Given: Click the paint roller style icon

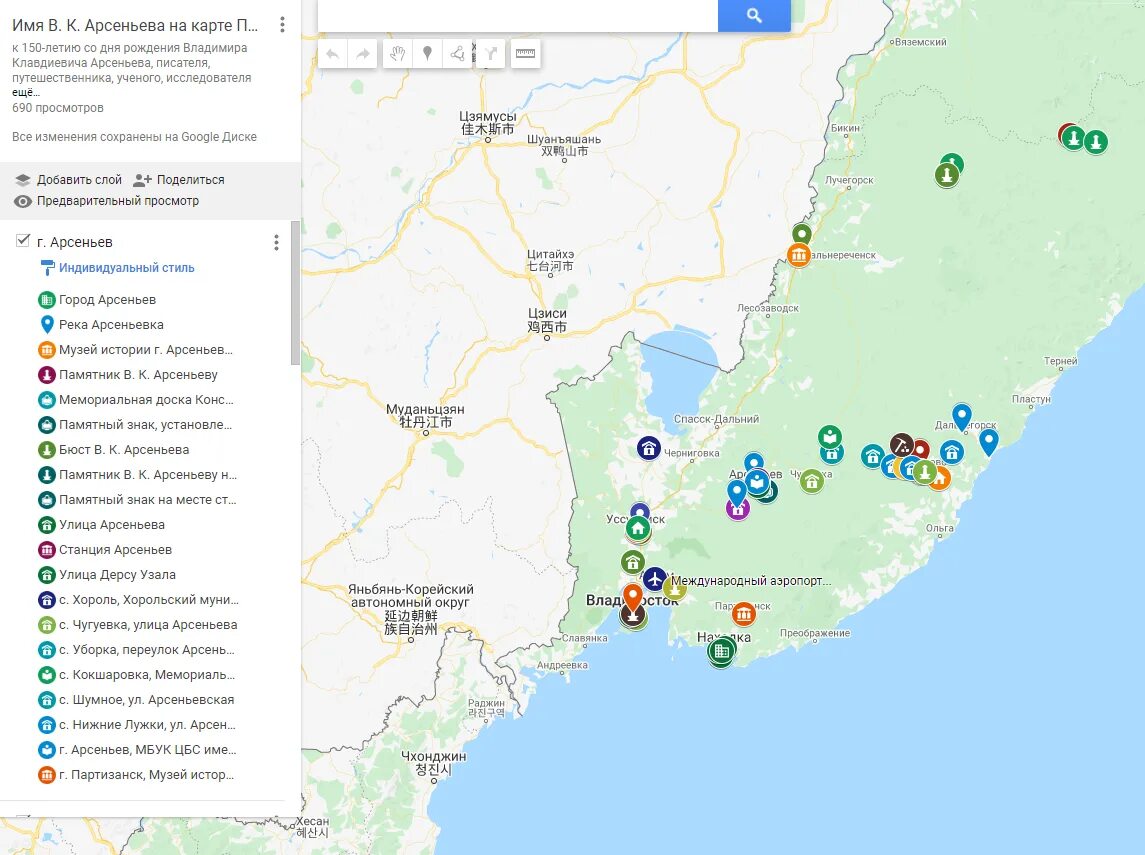Looking at the screenshot, I should 47,268.
